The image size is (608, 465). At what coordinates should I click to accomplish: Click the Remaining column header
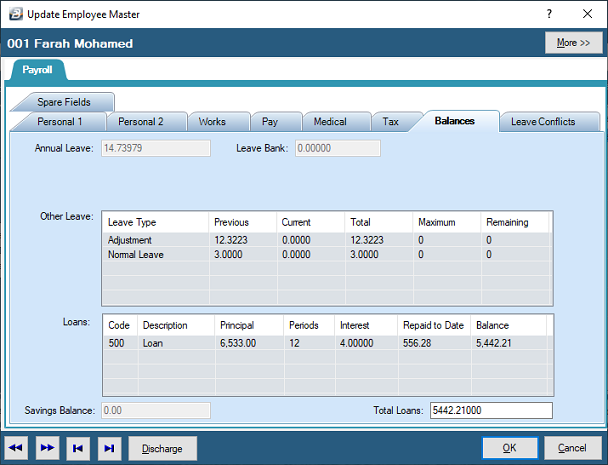tap(515, 222)
